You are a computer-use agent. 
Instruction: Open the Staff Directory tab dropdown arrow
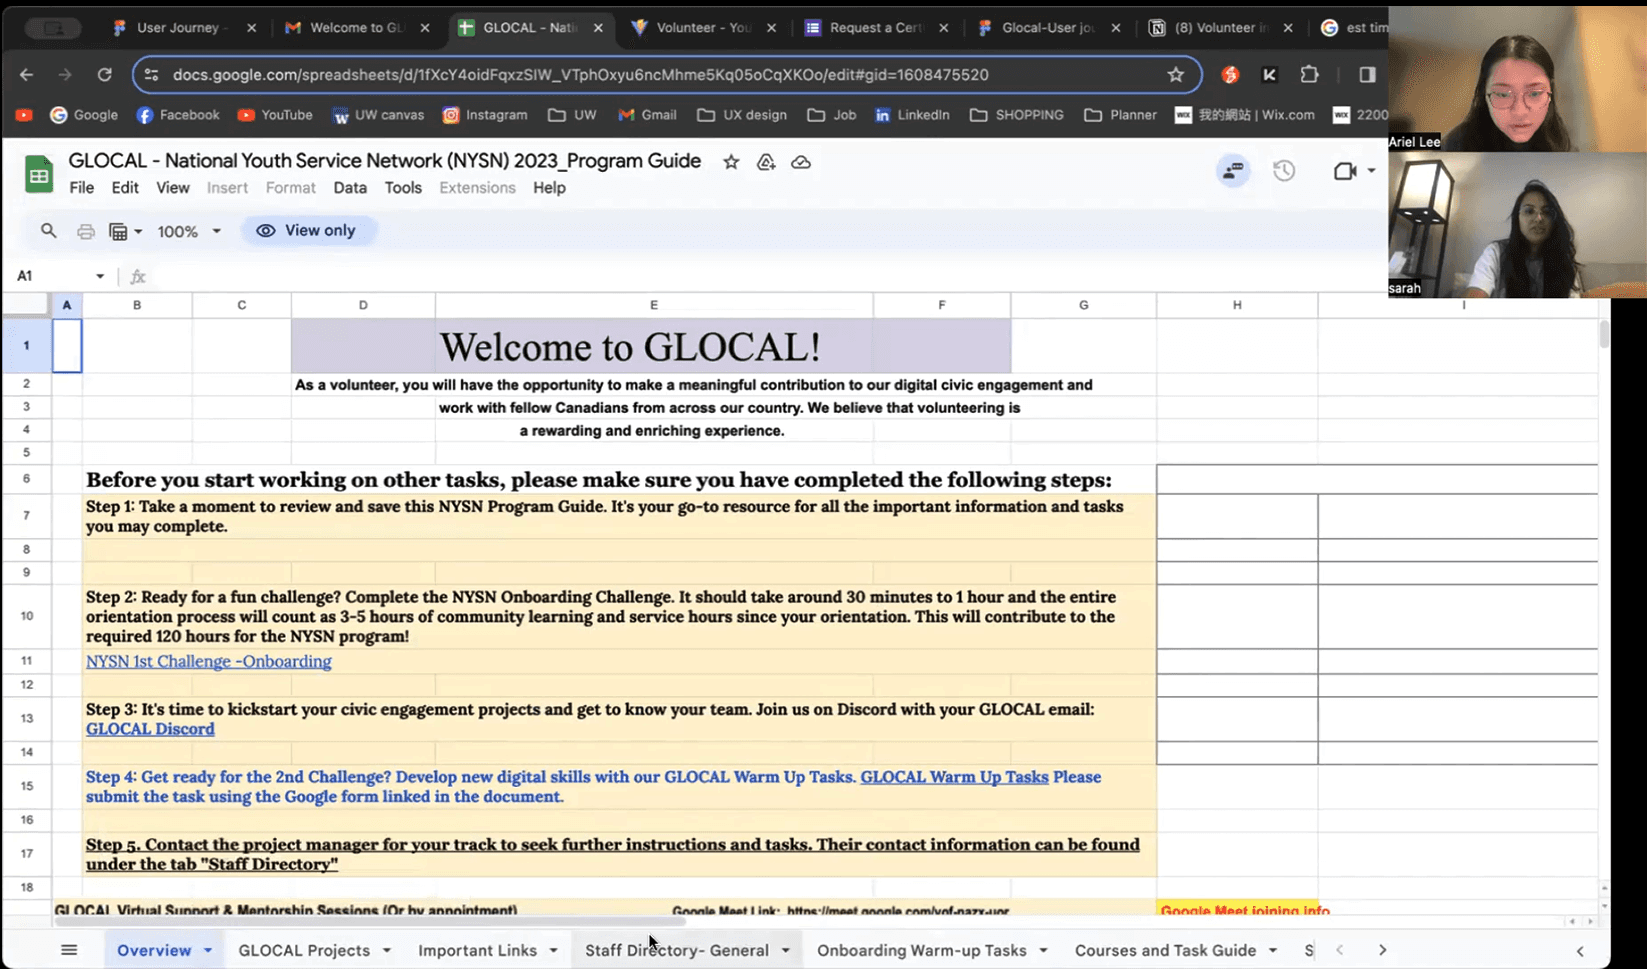click(x=785, y=950)
